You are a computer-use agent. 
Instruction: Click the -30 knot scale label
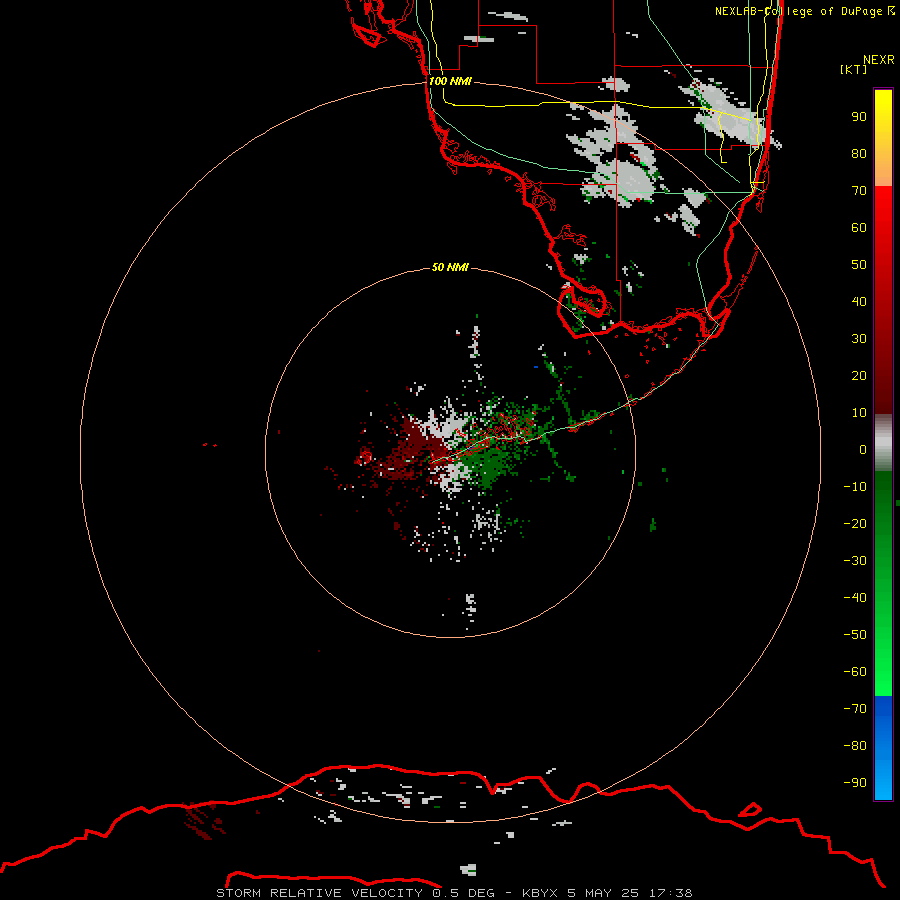coord(855,561)
